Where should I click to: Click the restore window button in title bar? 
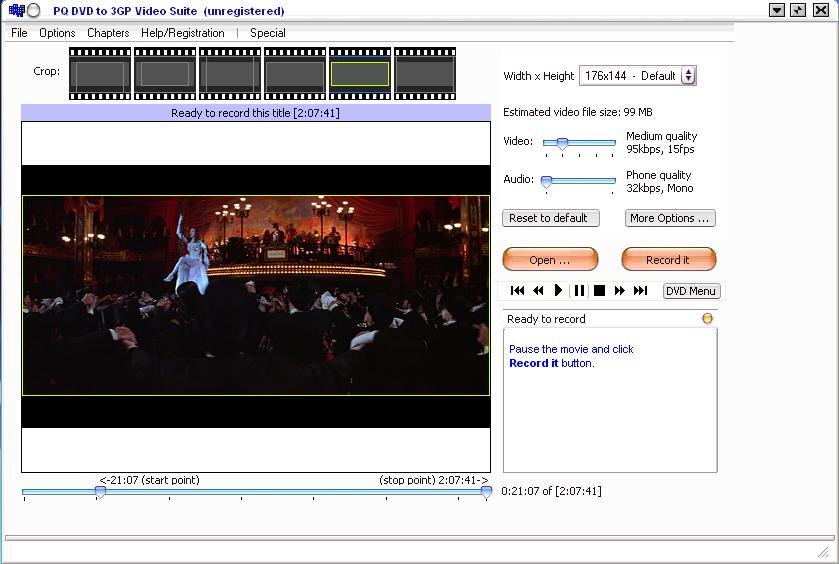click(x=798, y=10)
